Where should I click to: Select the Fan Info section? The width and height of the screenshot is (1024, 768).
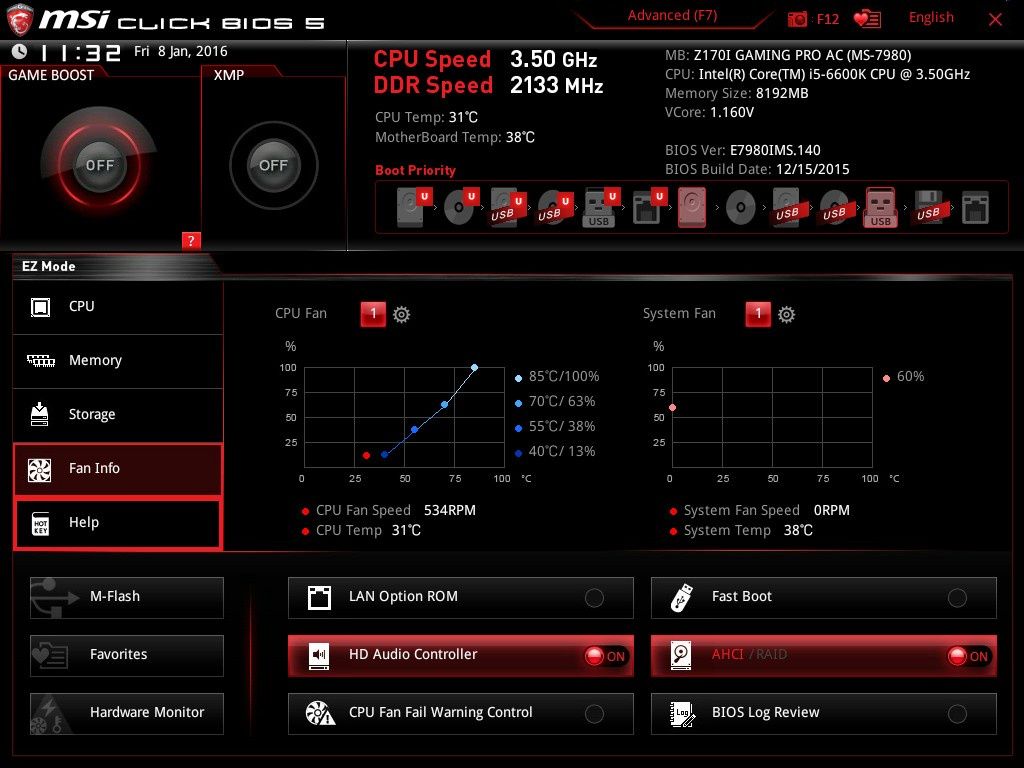(x=118, y=468)
